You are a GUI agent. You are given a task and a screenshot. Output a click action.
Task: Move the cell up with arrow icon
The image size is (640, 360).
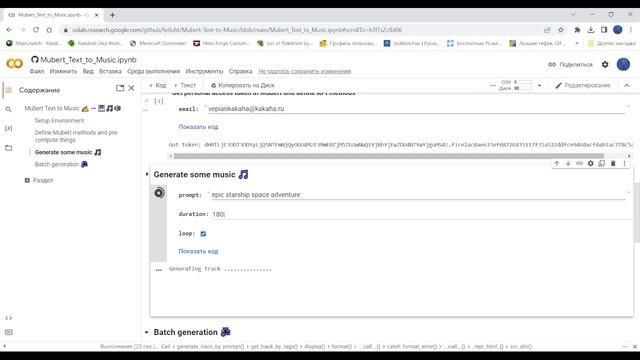coord(557,163)
